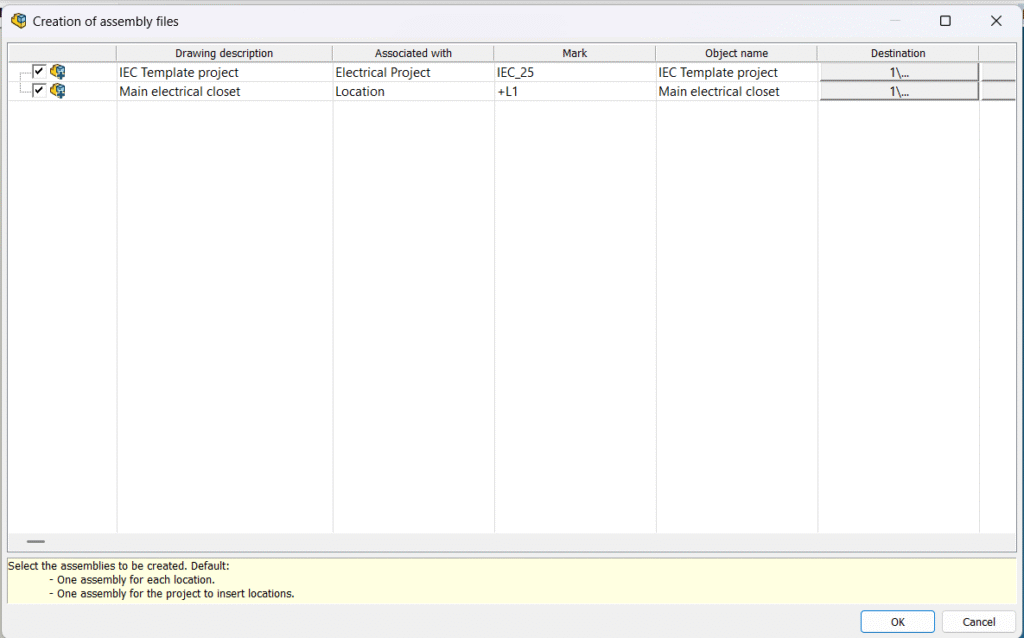The height and width of the screenshot is (638, 1024).
Task: Uncheck the Main electrical closet checkbox
Action: click(39, 90)
